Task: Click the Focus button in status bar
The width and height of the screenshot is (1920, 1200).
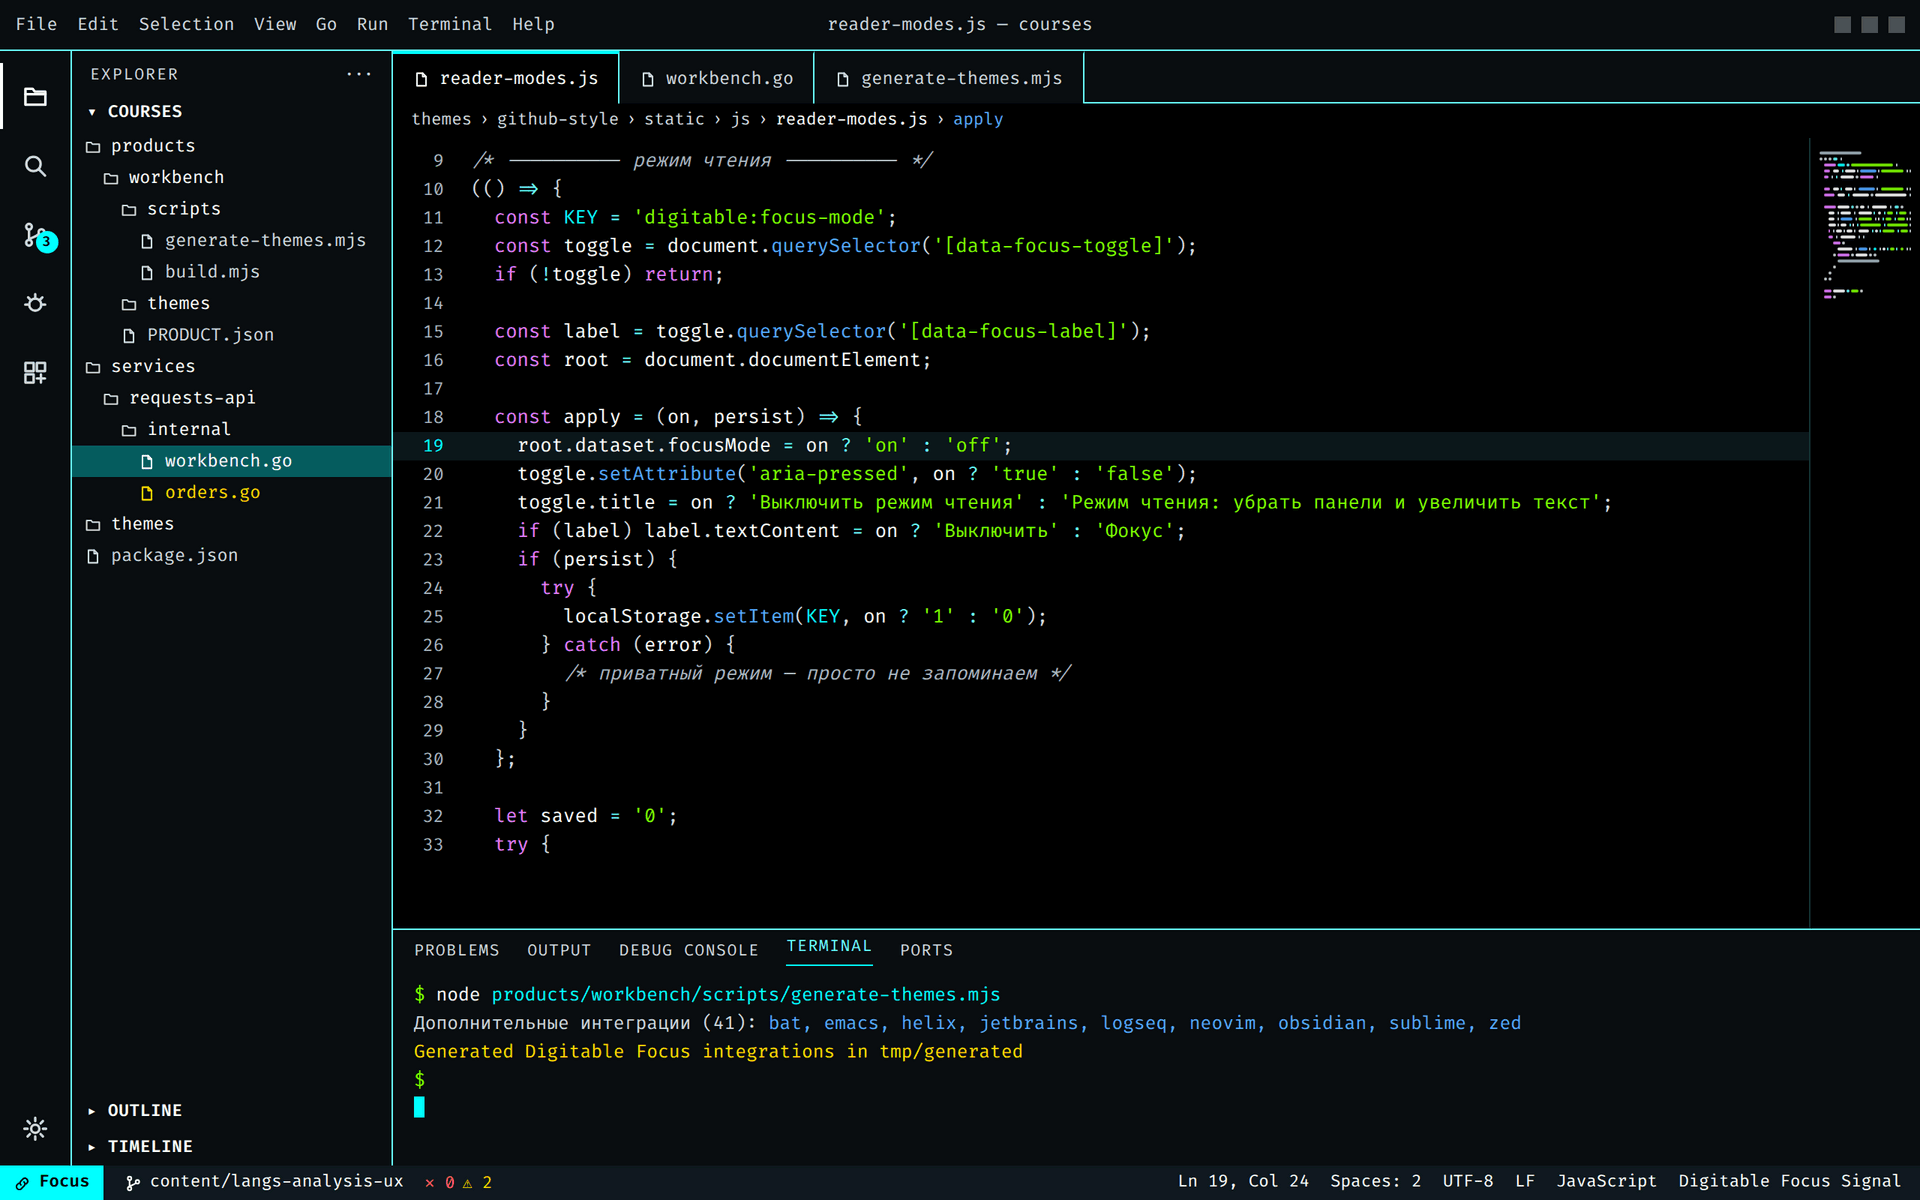Action: pyautogui.click(x=52, y=1182)
